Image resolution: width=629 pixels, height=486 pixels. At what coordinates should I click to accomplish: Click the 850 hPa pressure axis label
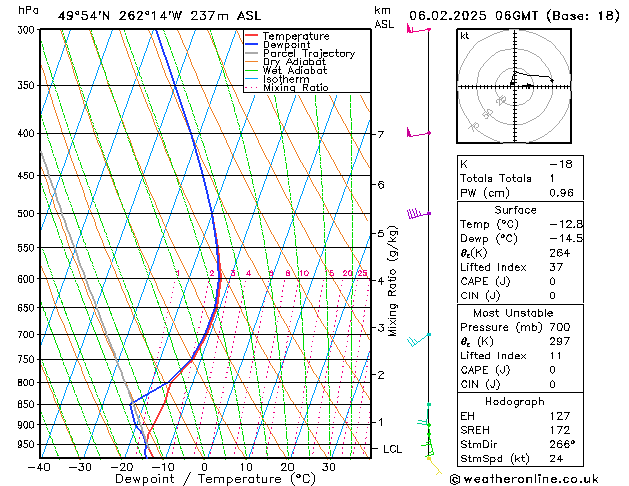[x=26, y=404]
